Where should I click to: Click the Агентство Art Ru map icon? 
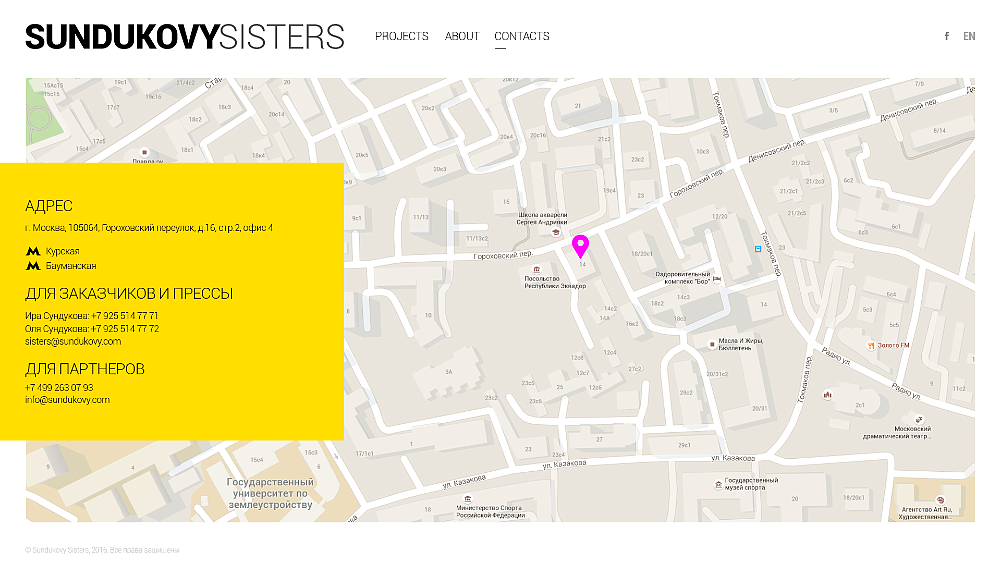940,500
